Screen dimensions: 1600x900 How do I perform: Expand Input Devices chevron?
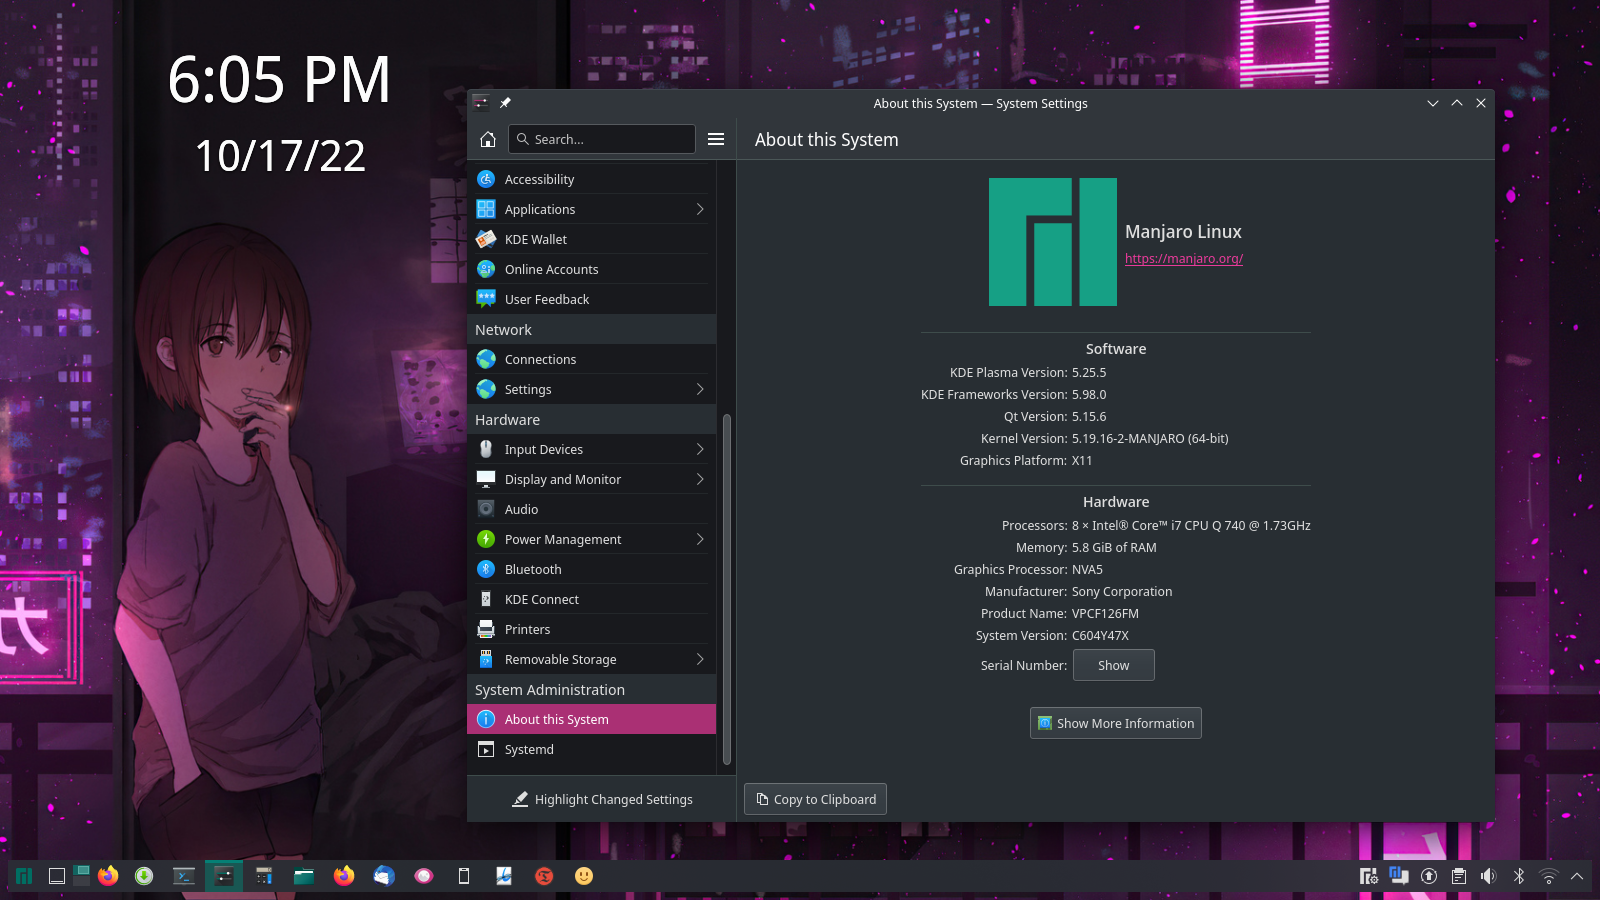pos(700,449)
